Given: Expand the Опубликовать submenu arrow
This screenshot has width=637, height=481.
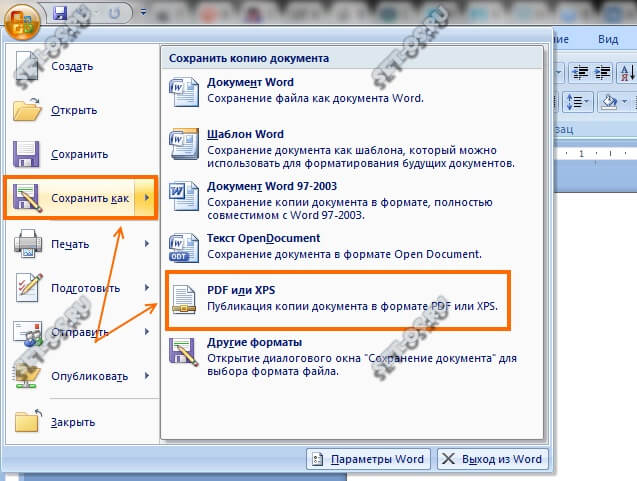Looking at the screenshot, I should tap(147, 376).
